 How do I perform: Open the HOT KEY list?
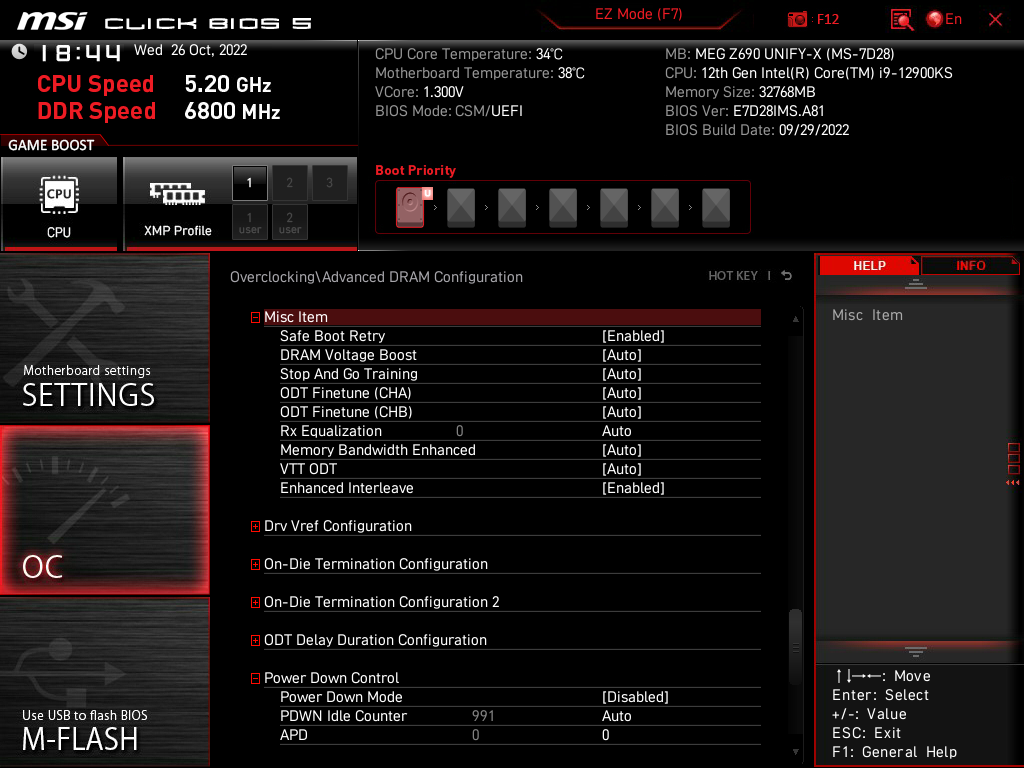(733, 276)
